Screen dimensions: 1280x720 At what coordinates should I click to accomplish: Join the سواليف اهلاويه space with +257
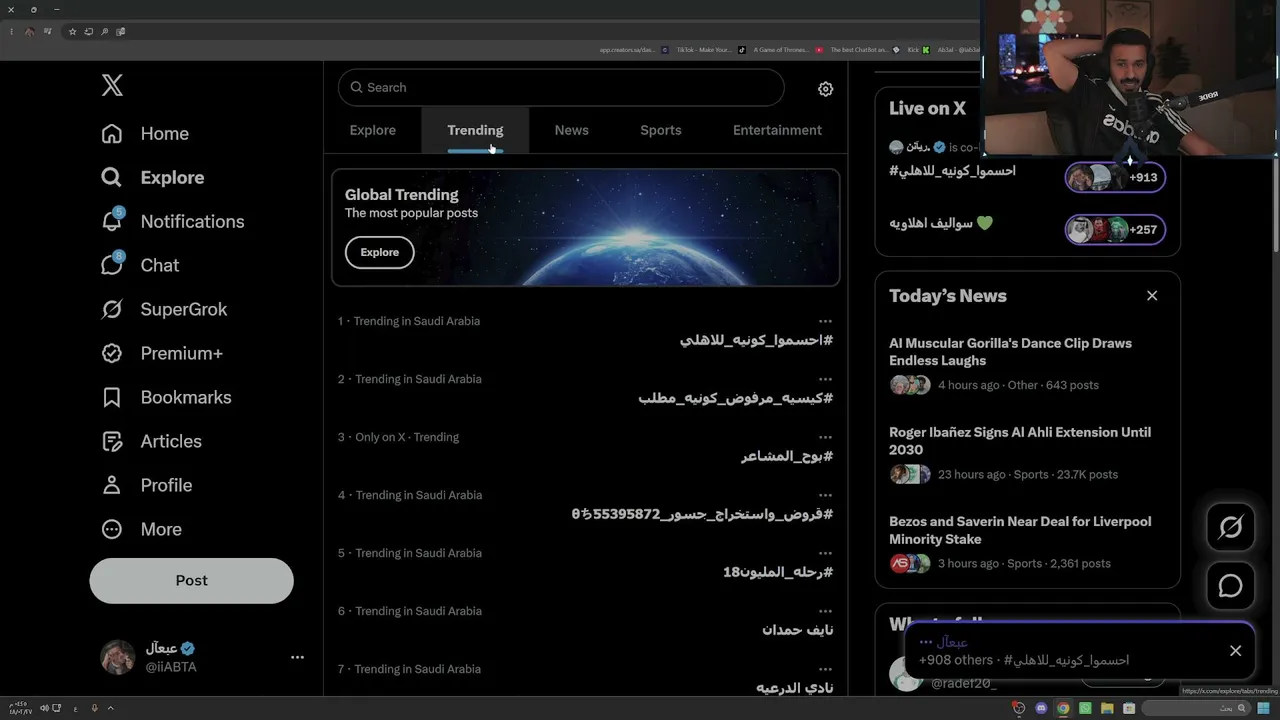coord(1115,229)
